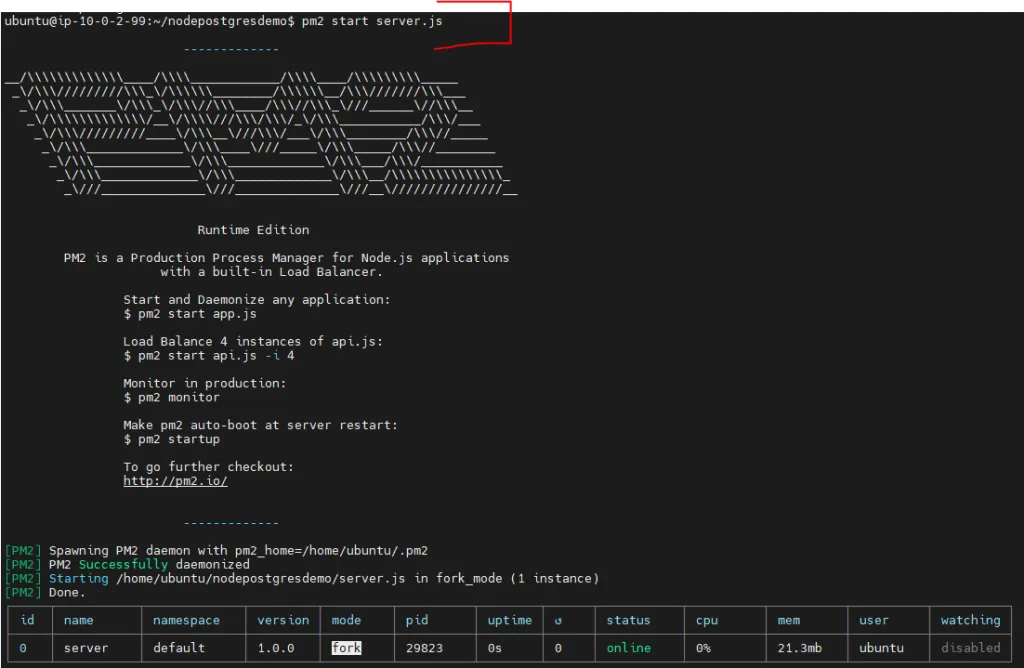Screen dimensions: 1024x668
Task: Click 'PM2 Successfully daemonized' log line
Action: 127,564
